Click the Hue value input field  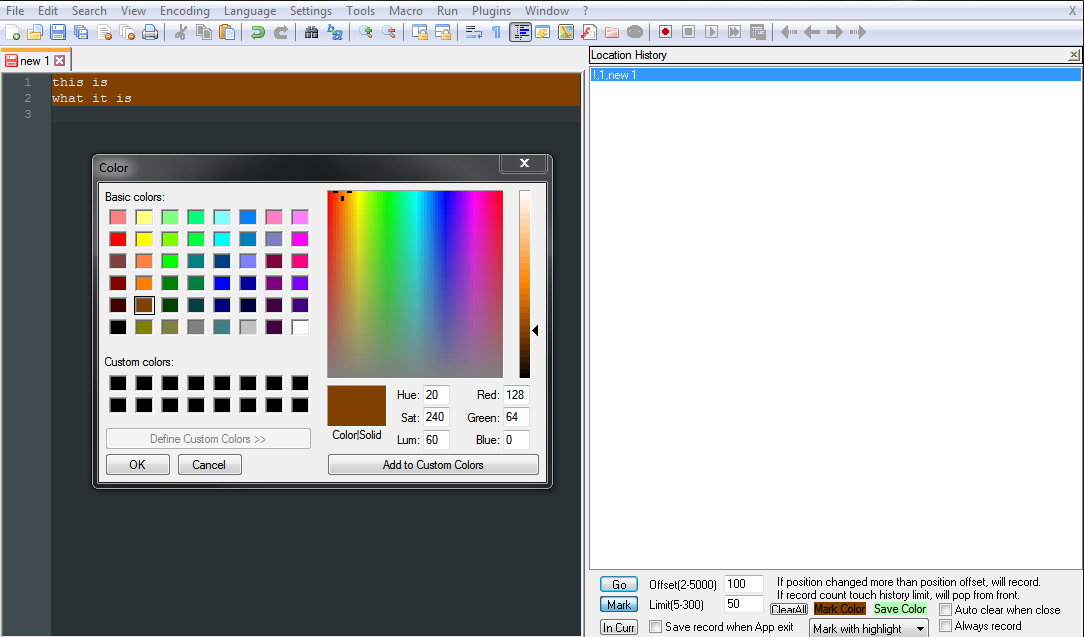[x=436, y=395]
